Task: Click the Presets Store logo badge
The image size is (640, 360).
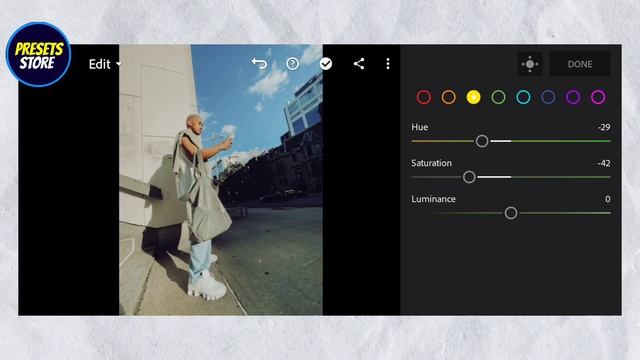Action: coord(38,55)
